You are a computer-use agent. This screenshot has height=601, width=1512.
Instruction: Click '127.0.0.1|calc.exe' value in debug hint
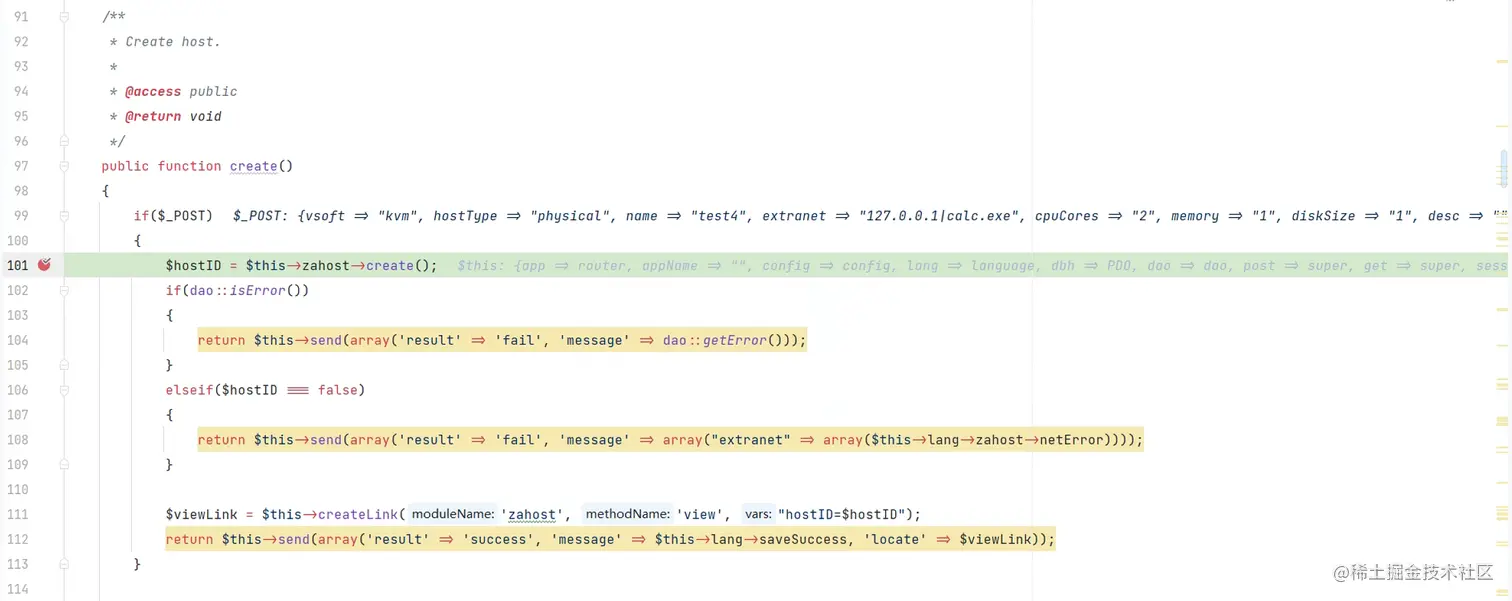point(939,216)
